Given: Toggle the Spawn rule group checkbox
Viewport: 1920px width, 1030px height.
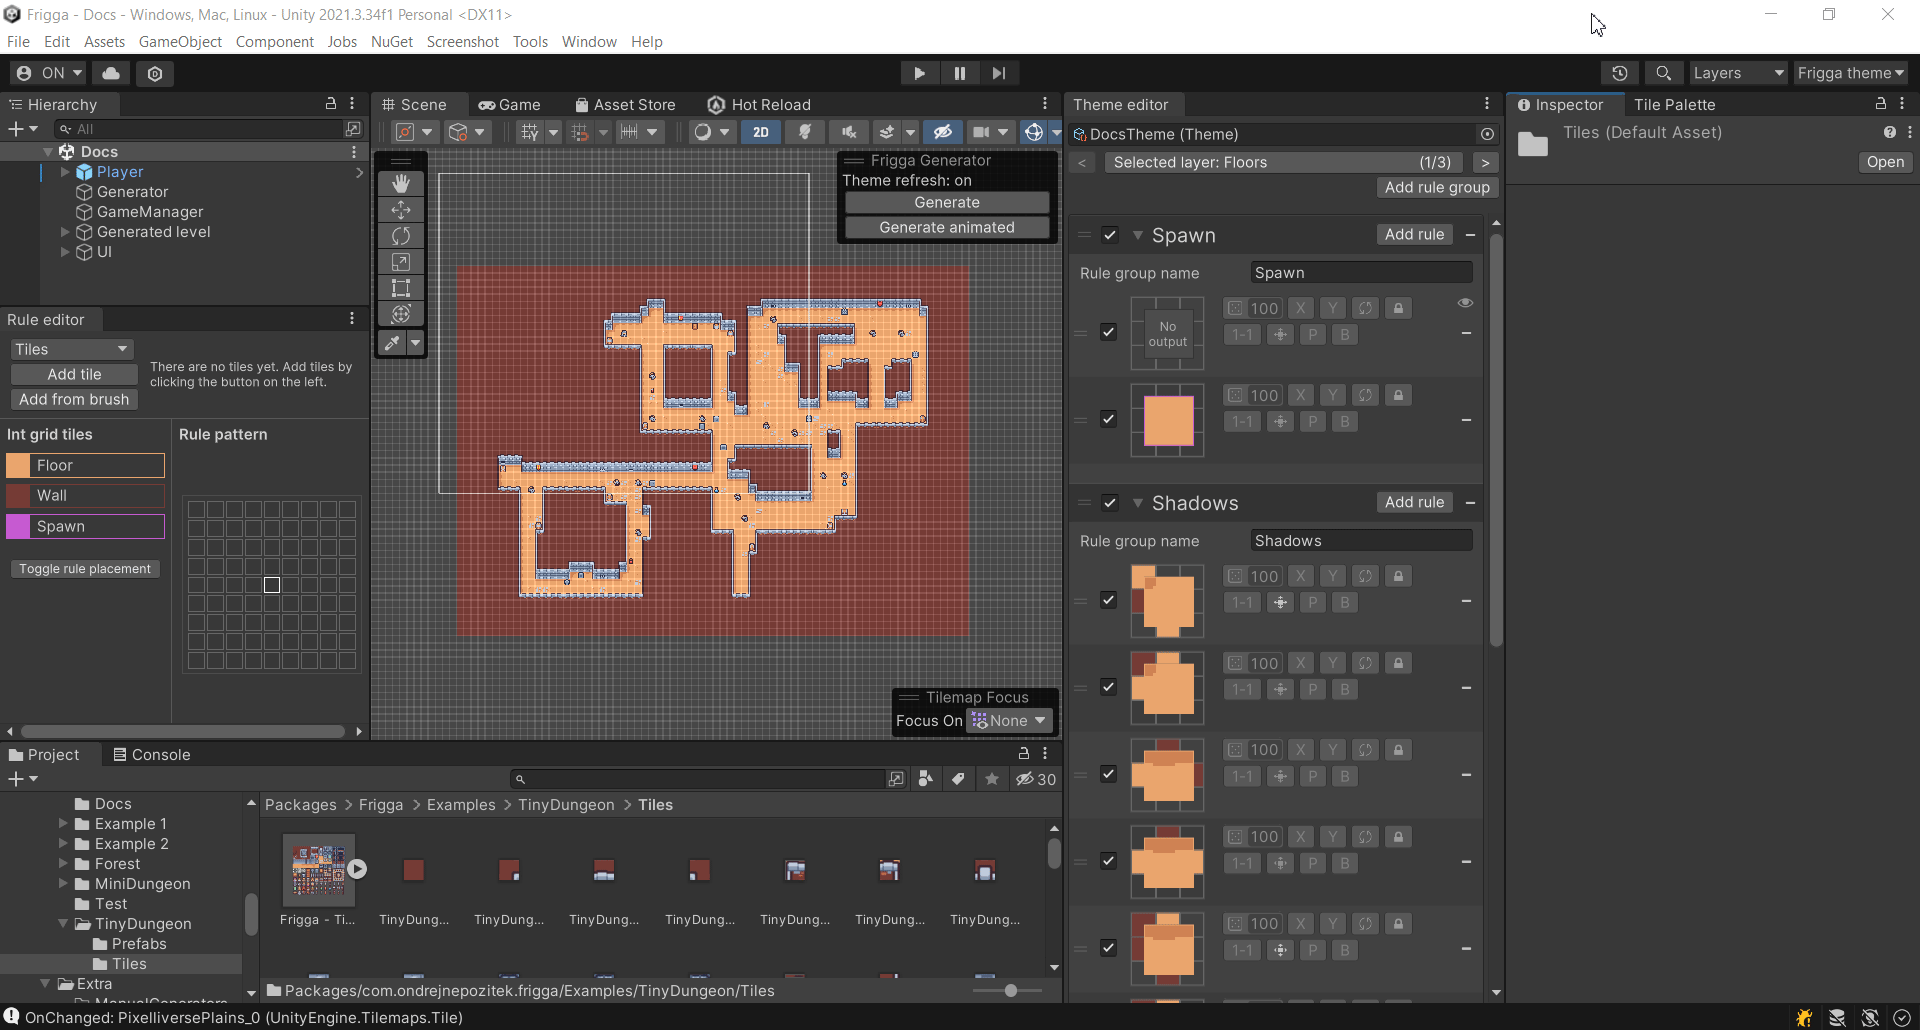Looking at the screenshot, I should pyautogui.click(x=1109, y=235).
